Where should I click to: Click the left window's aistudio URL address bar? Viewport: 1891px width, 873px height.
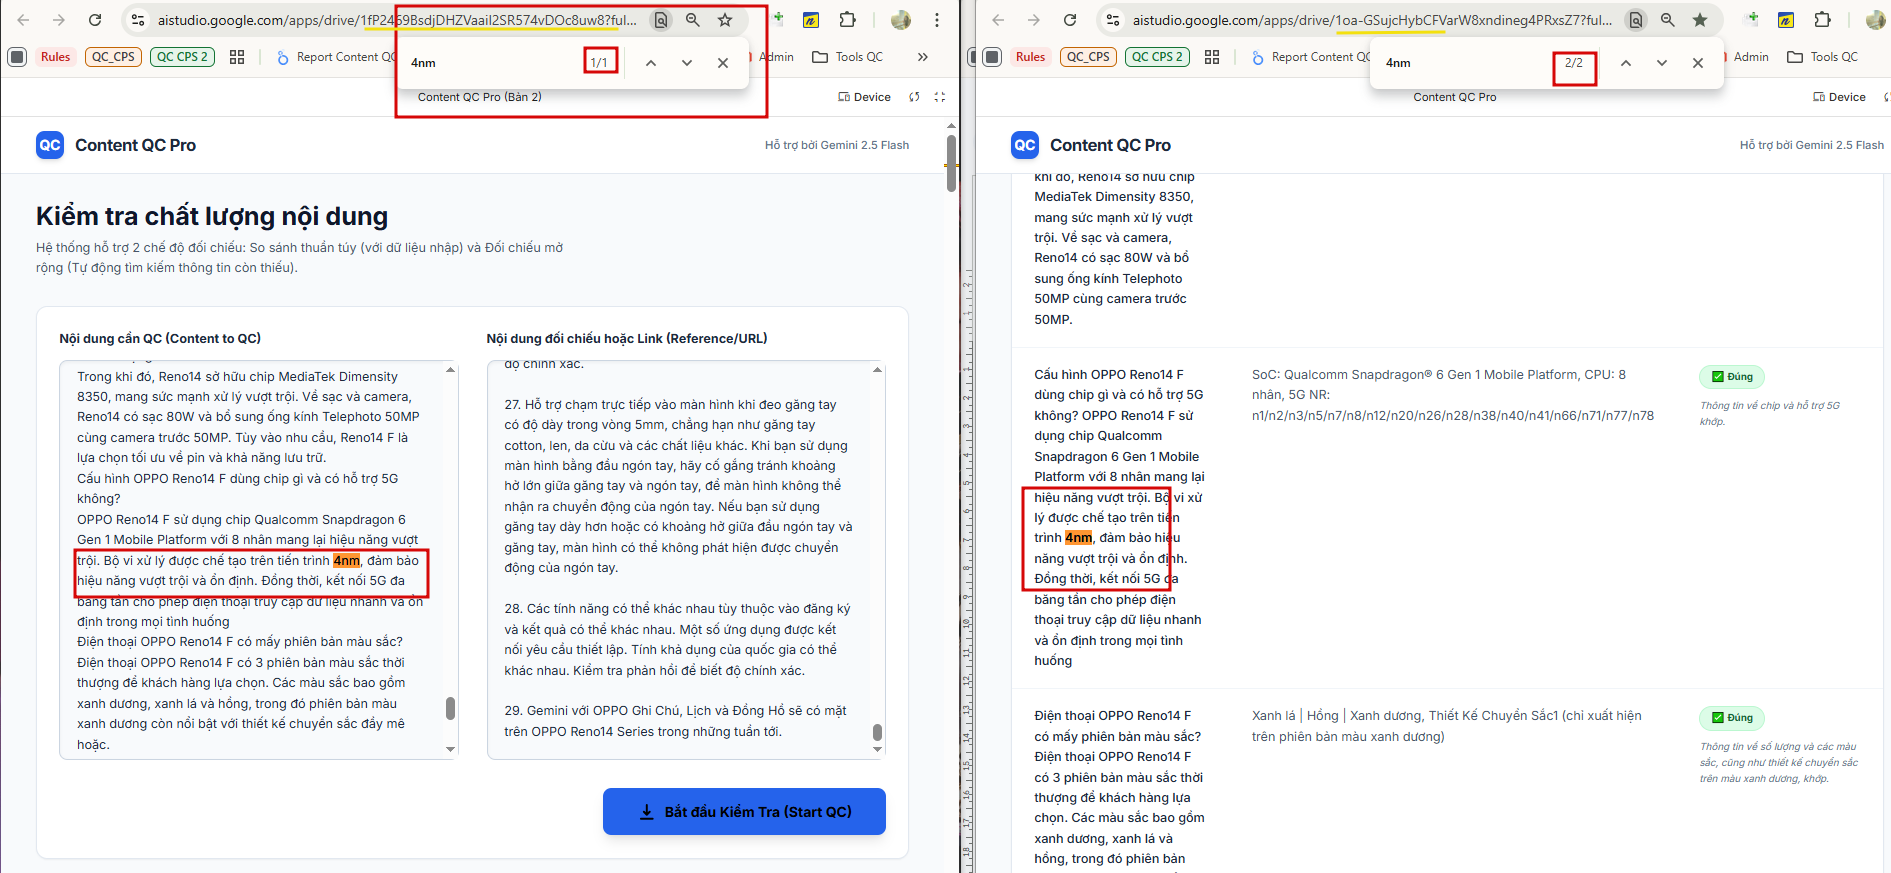tap(397, 20)
